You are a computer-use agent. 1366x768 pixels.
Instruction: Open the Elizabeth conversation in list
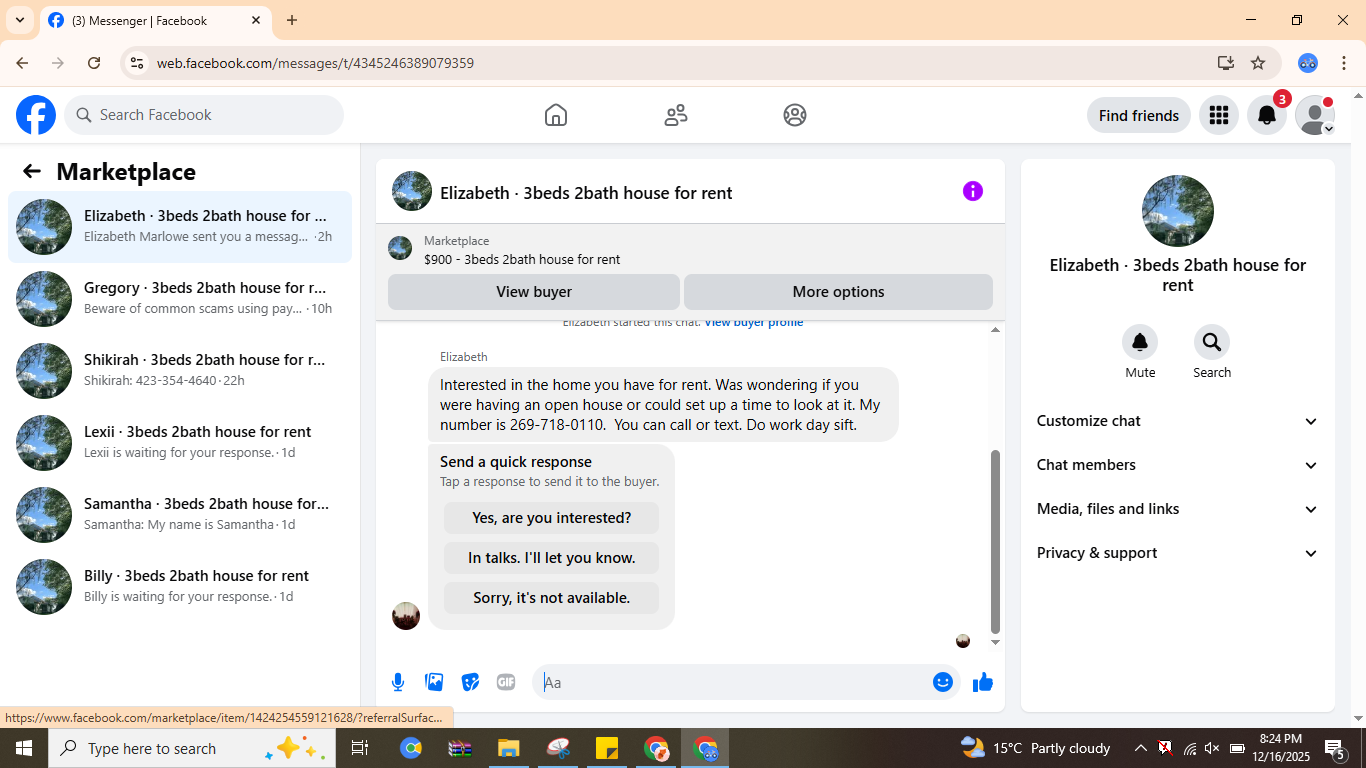(x=180, y=227)
